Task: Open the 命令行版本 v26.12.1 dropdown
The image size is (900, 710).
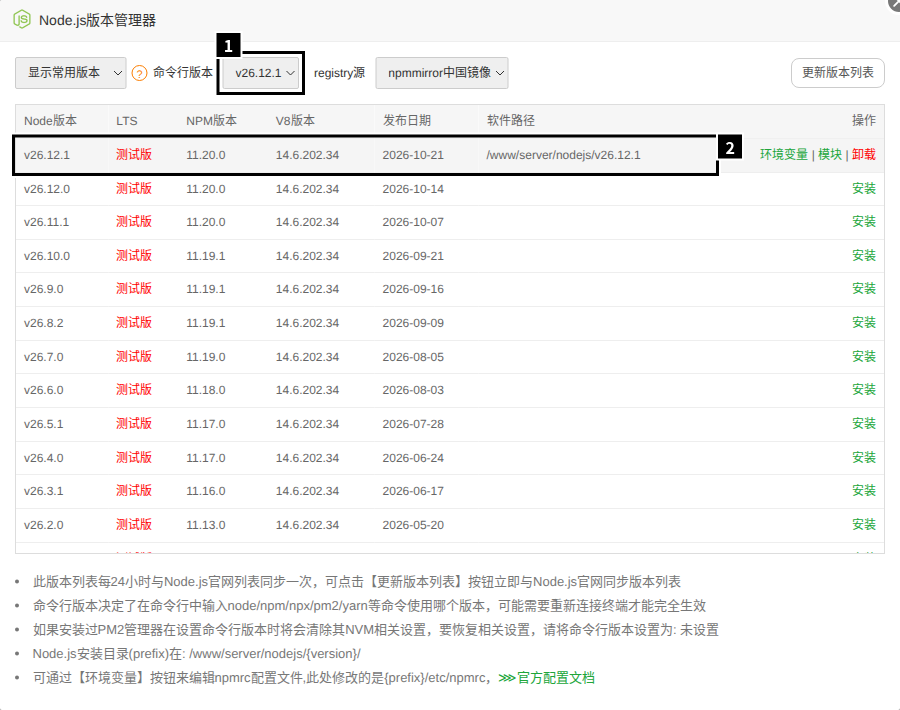Action: (261, 73)
